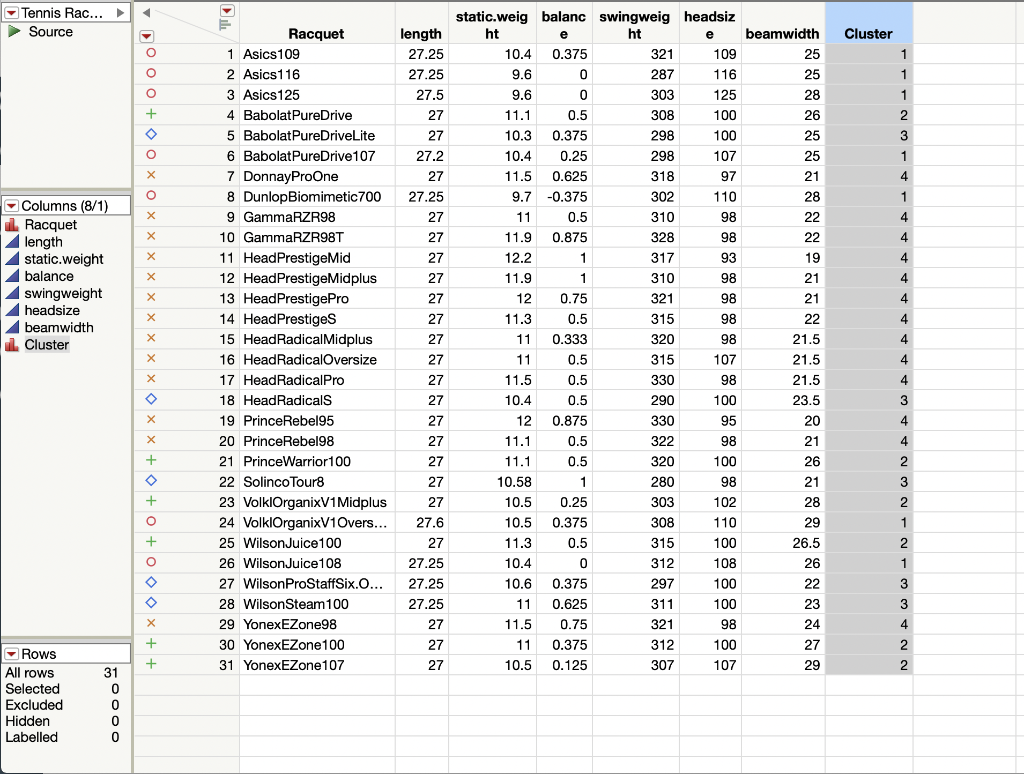This screenshot has height=774, width=1024.
Task: Click the PrinceWarrior100 cell
Action: (296, 462)
